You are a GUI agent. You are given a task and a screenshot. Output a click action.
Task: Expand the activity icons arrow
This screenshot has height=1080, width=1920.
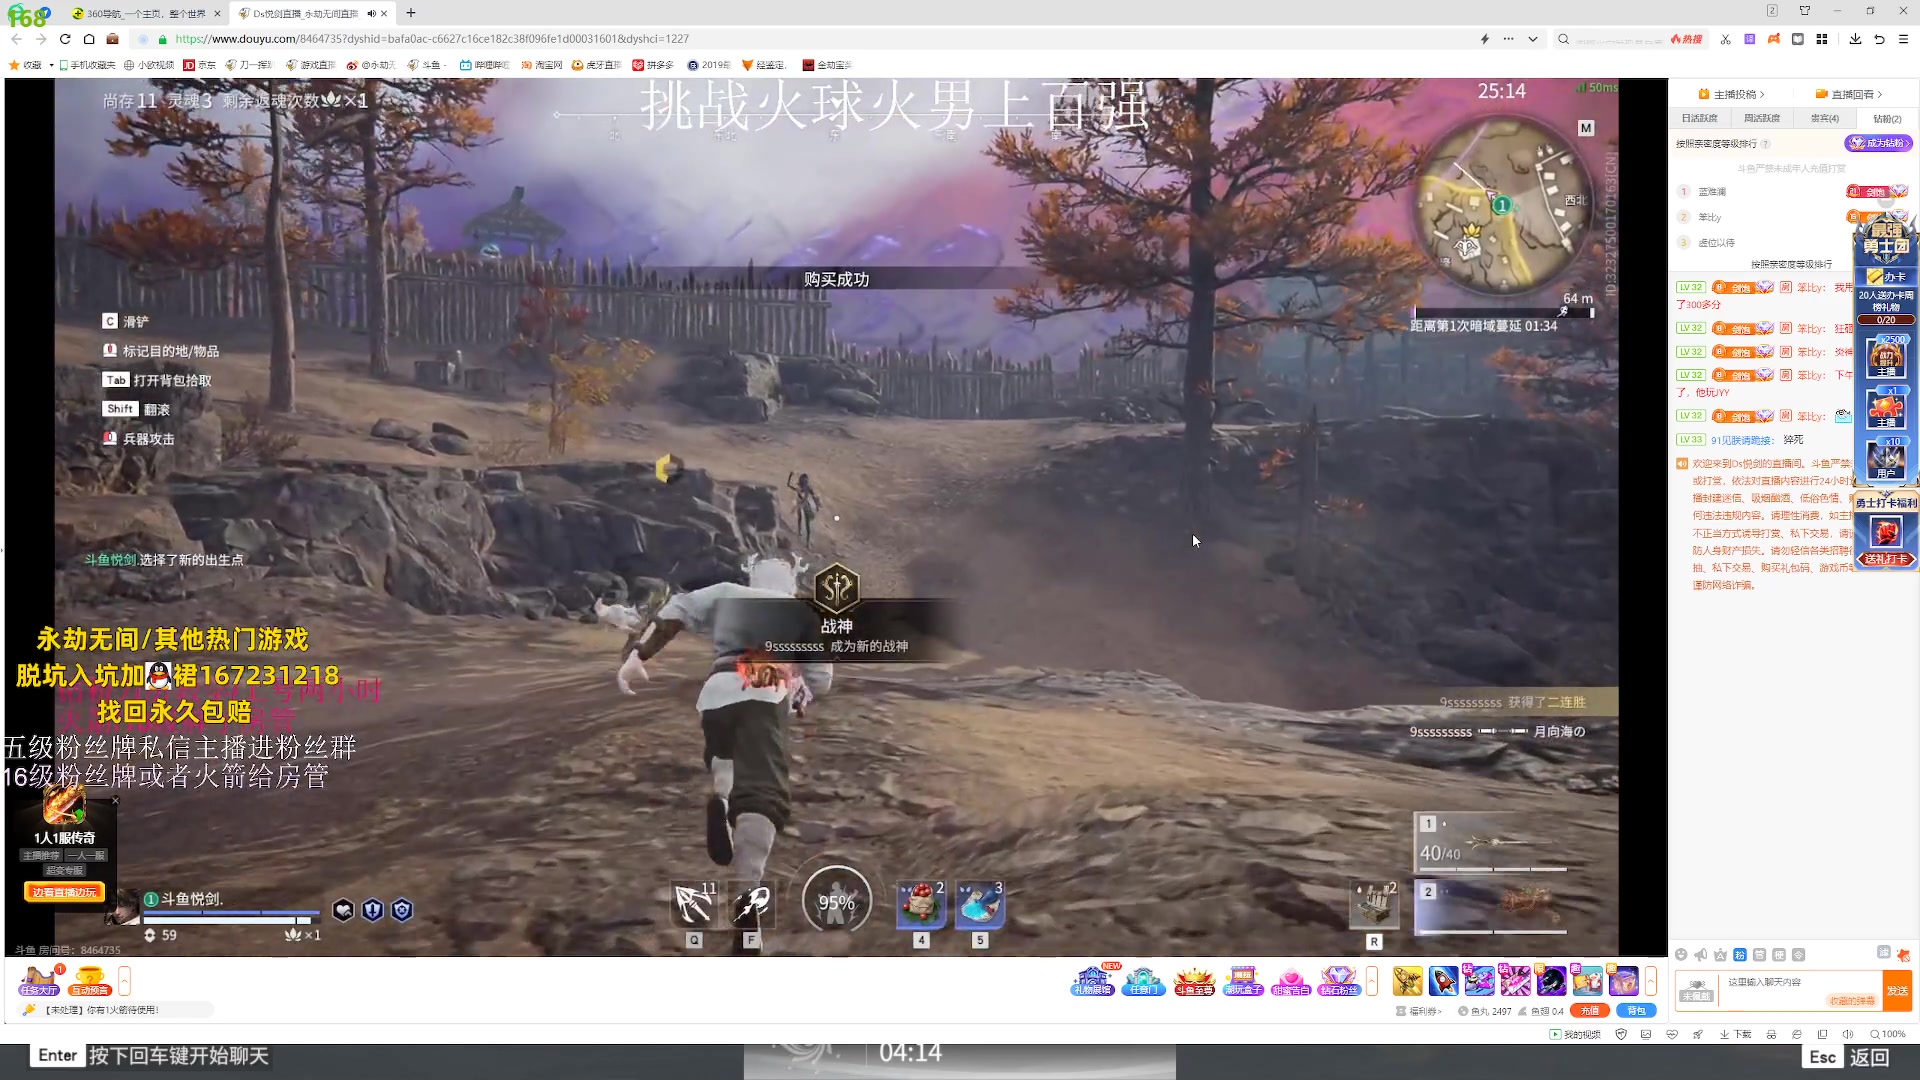(1372, 981)
